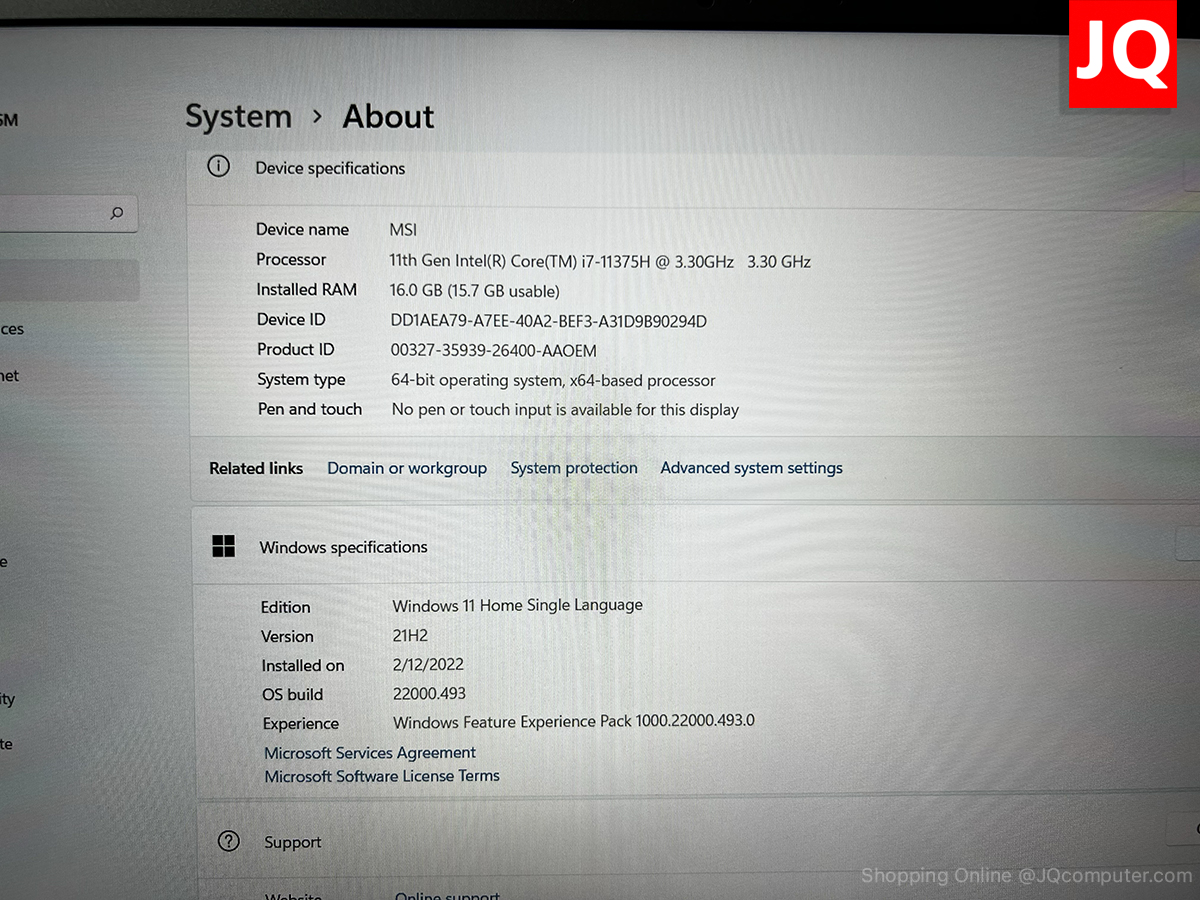Select the Windows Feature Experience Pack value
The width and height of the screenshot is (1200, 900).
click(x=574, y=722)
